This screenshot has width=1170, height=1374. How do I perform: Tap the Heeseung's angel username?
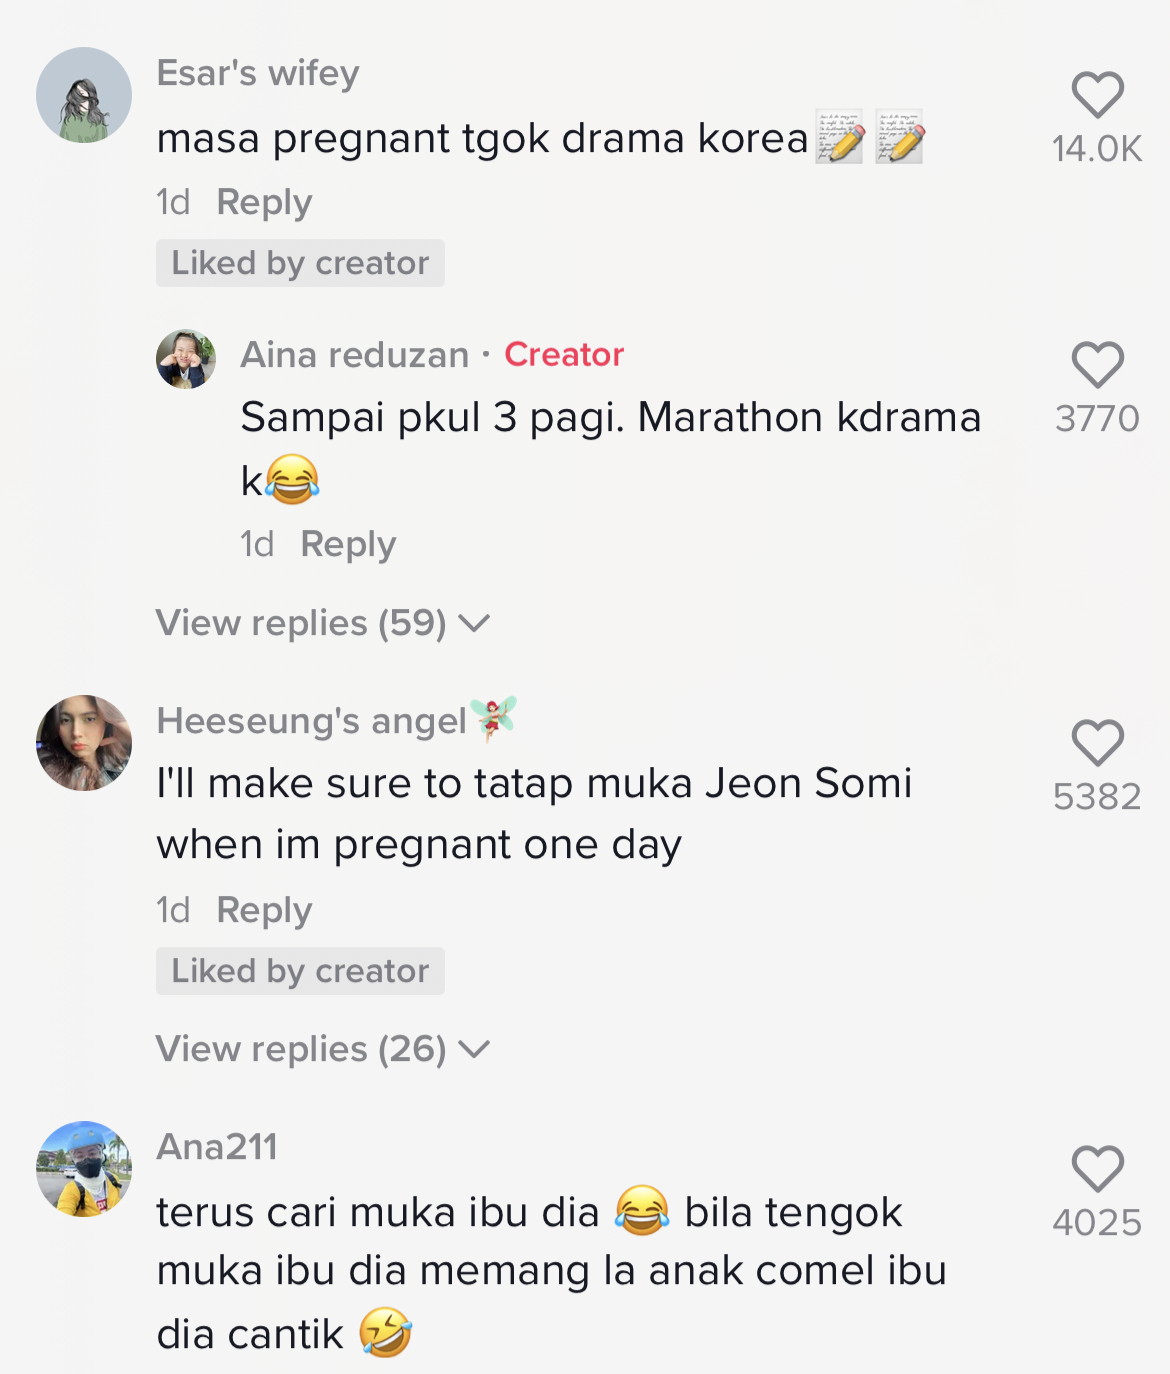pos(312,721)
